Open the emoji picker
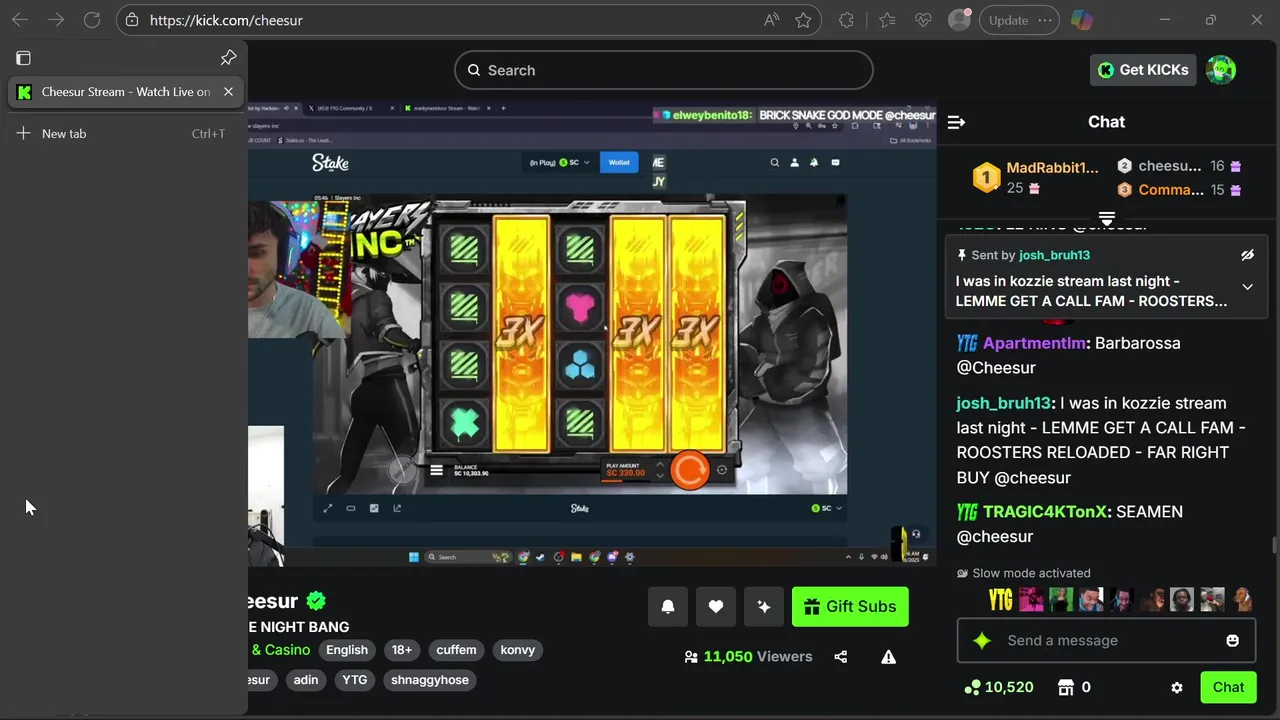Screen dimensions: 1280x720 coord(1233,640)
